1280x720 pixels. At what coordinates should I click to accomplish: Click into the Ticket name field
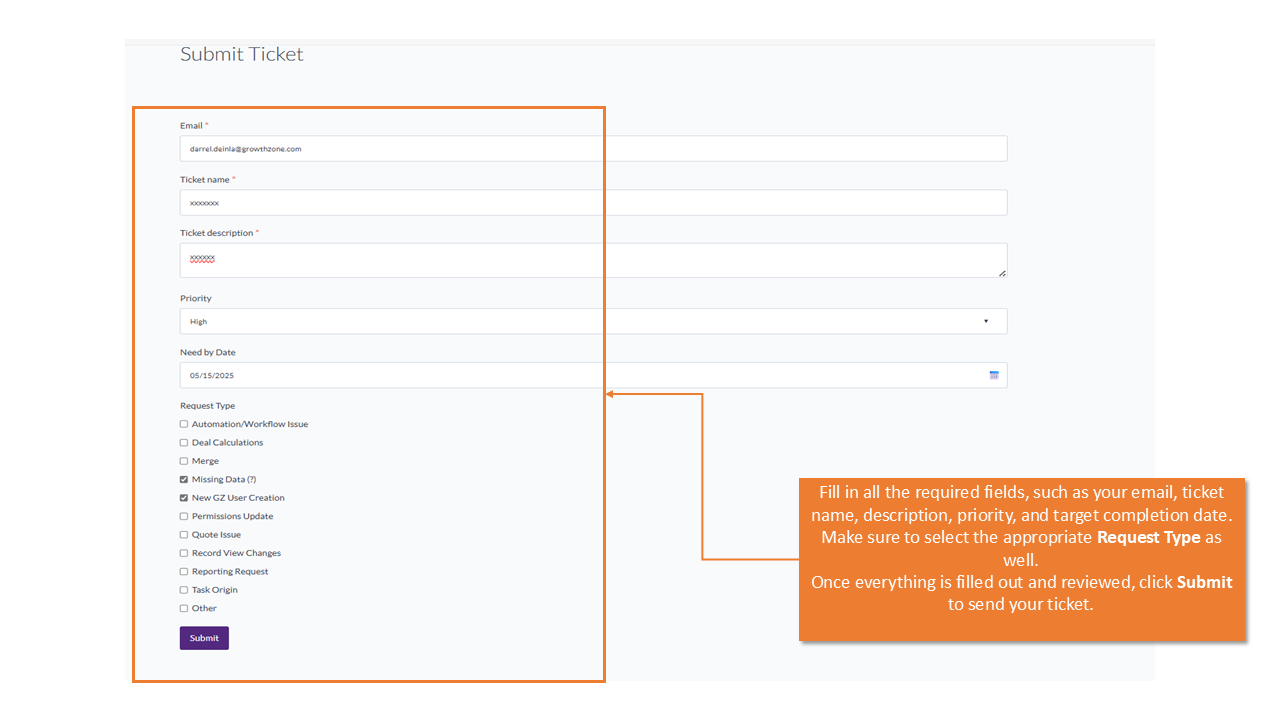[x=593, y=202]
